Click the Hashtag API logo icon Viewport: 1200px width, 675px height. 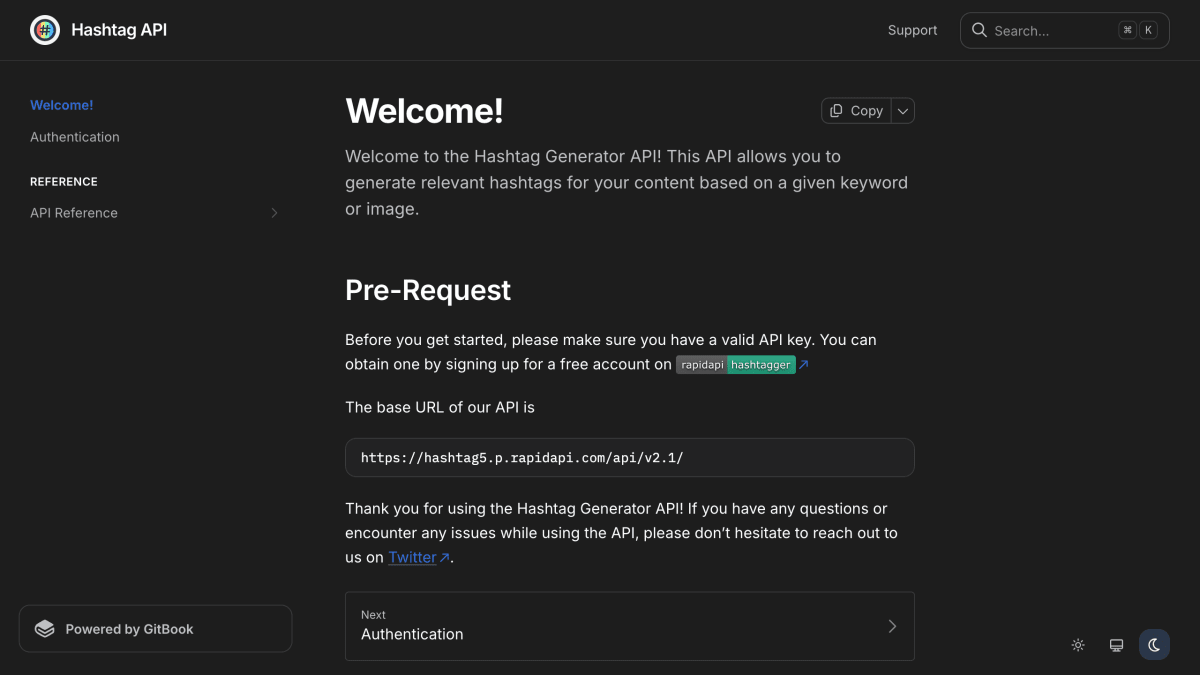(45, 30)
